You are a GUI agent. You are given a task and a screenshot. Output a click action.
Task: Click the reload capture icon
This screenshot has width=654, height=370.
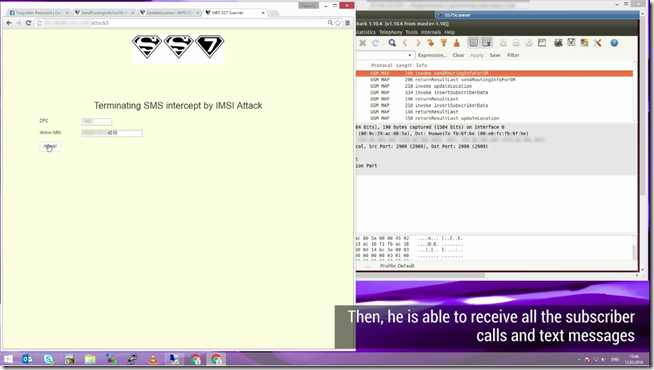pos(375,43)
